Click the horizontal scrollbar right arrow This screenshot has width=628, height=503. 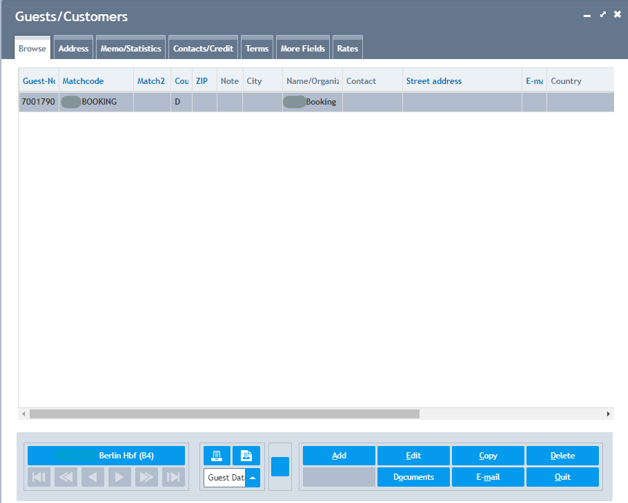pyautogui.click(x=608, y=413)
